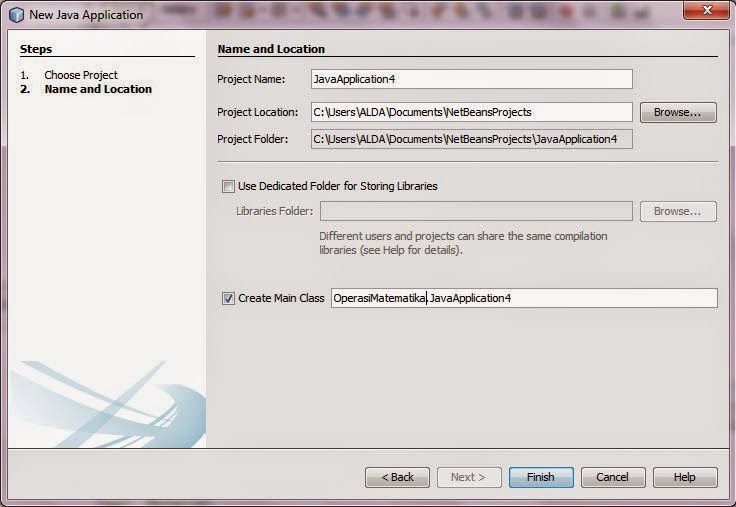
Task: Click the Project Name label
Action: tap(251, 79)
